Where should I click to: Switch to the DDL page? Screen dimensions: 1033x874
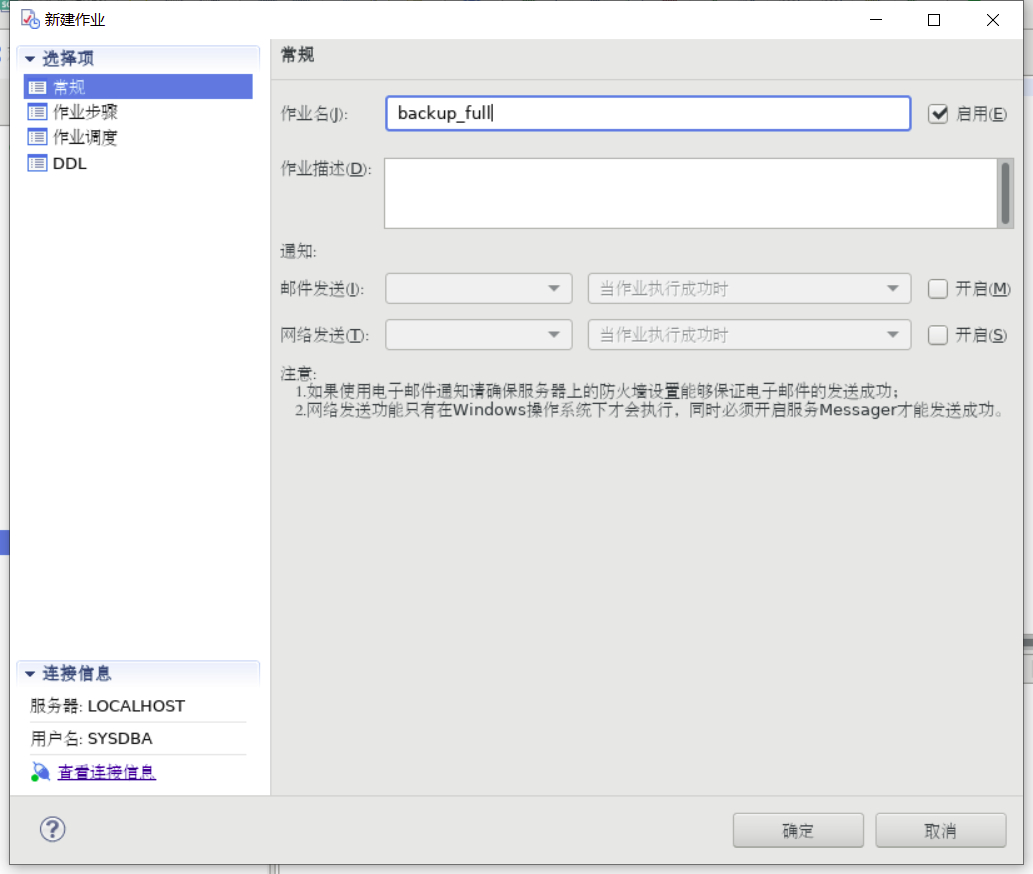click(68, 162)
